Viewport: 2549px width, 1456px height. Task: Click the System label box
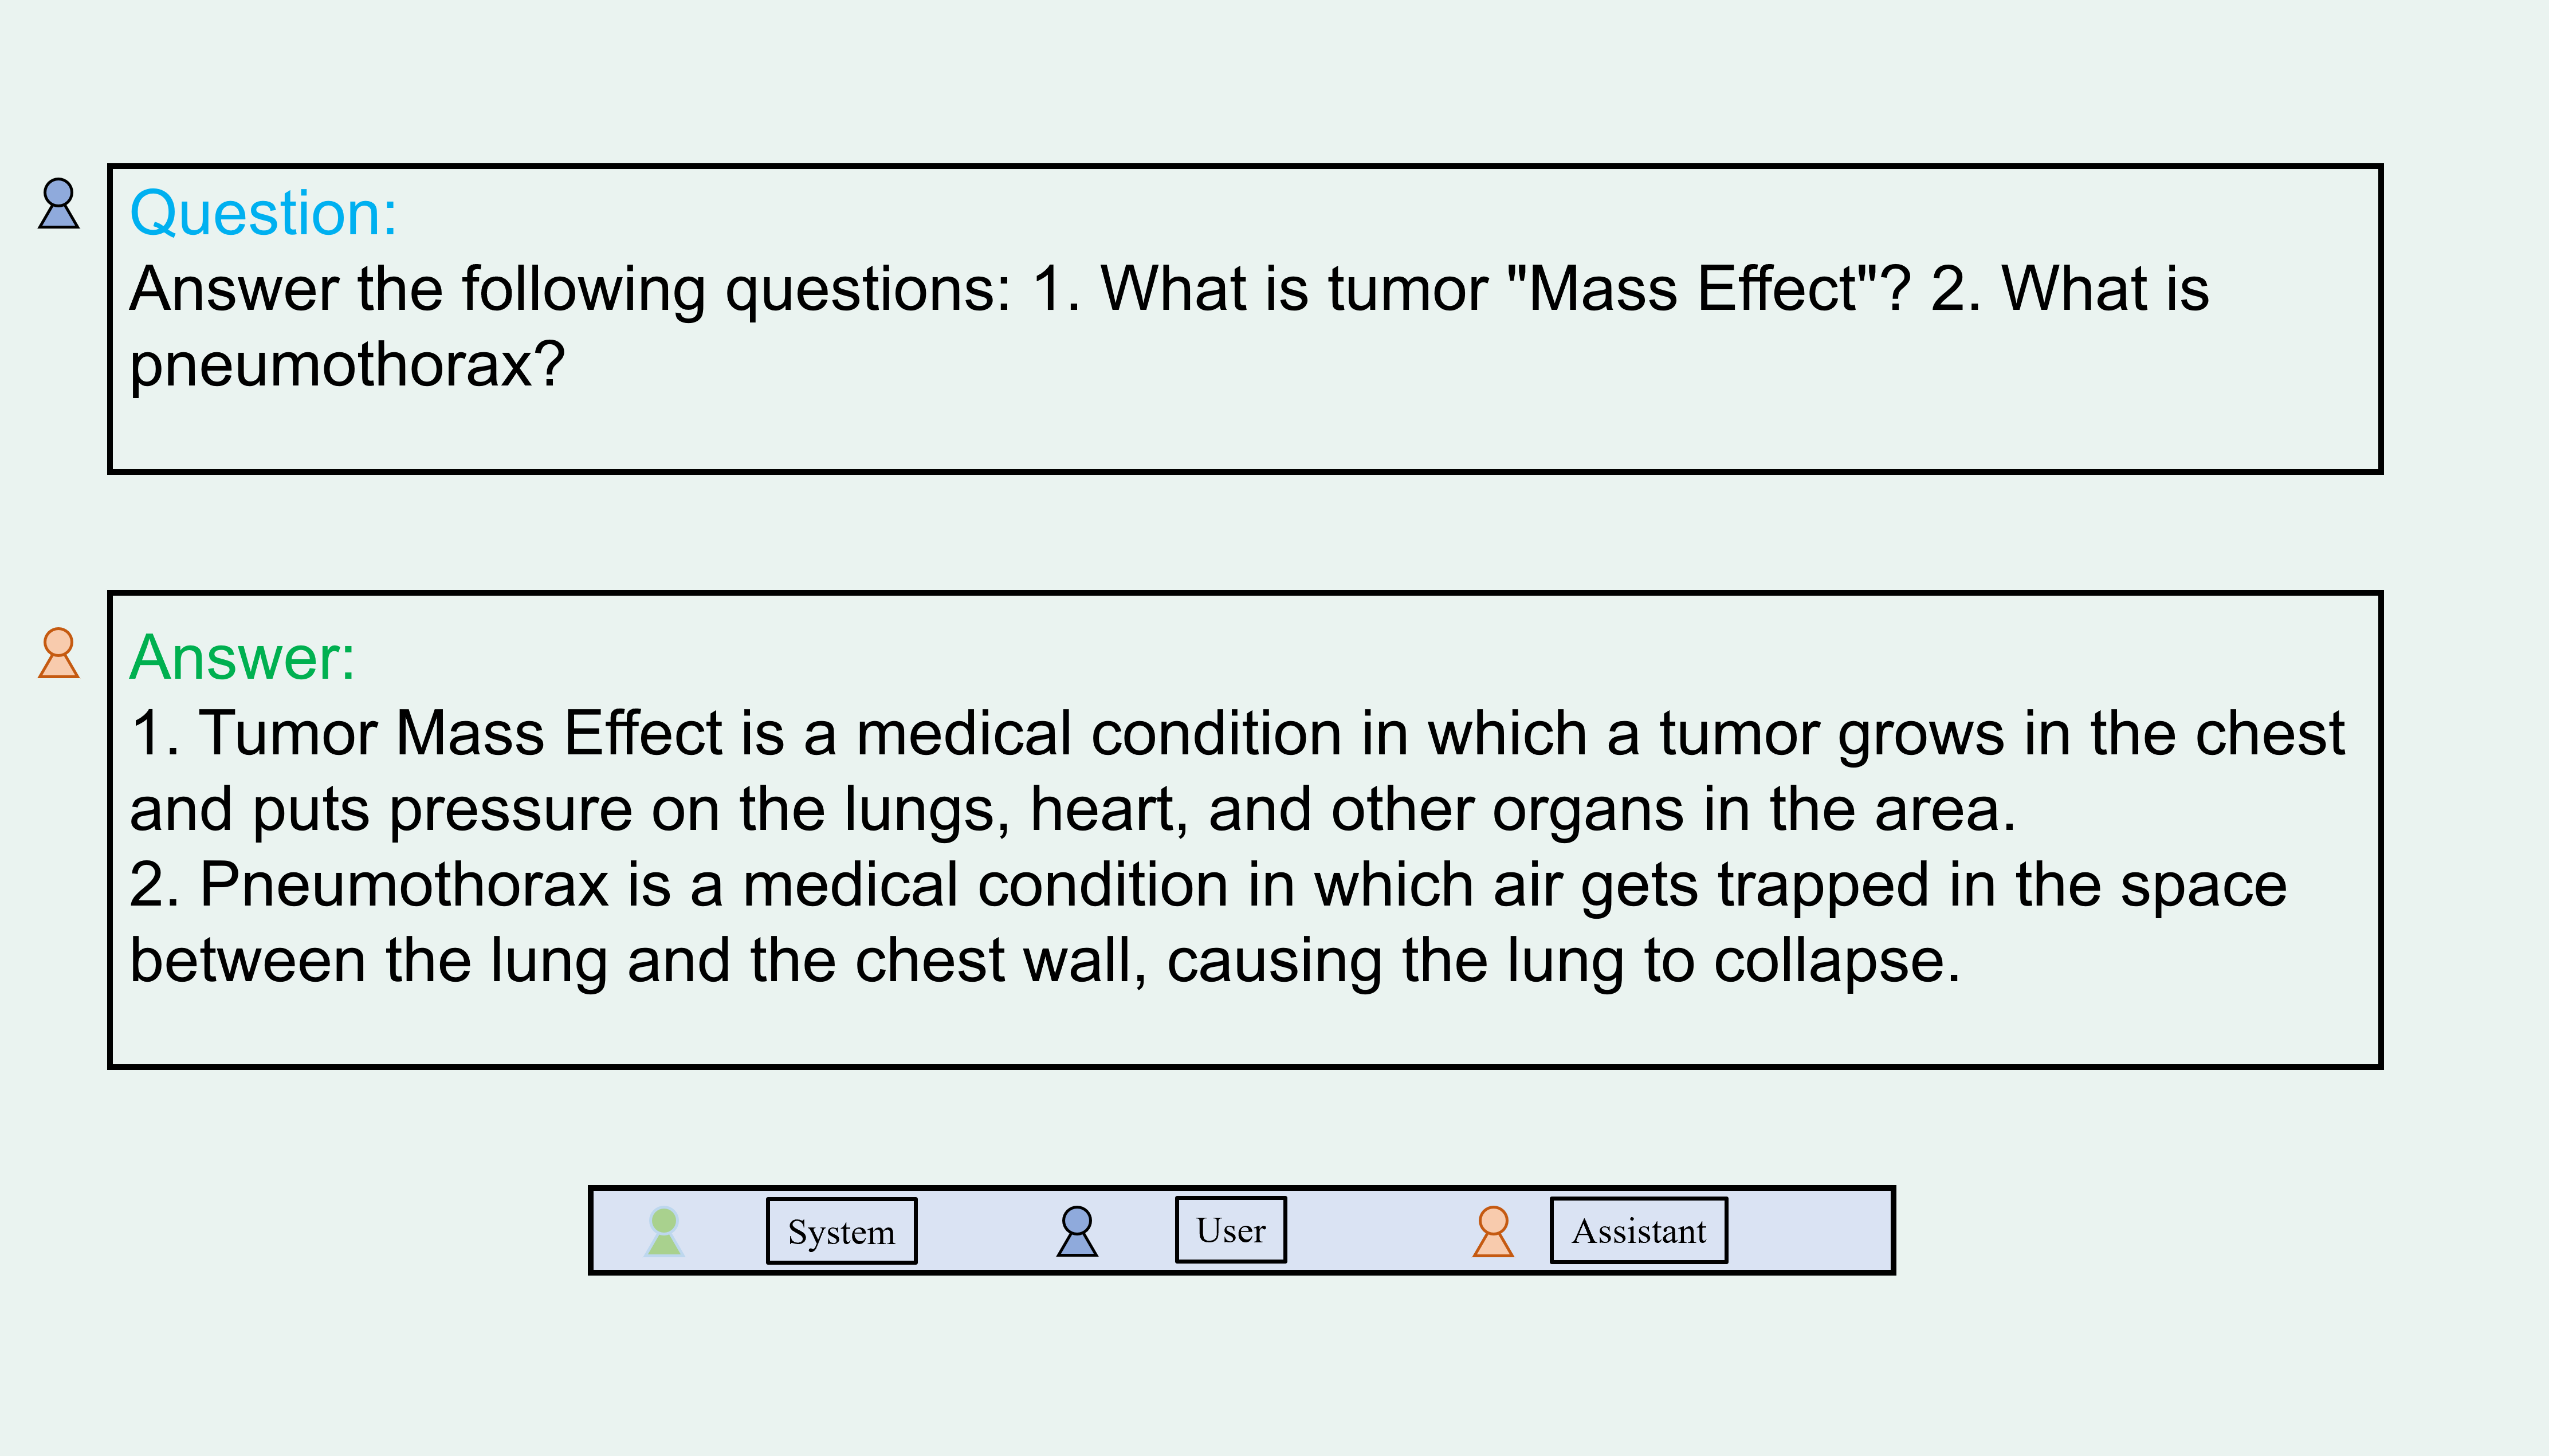coord(841,1231)
